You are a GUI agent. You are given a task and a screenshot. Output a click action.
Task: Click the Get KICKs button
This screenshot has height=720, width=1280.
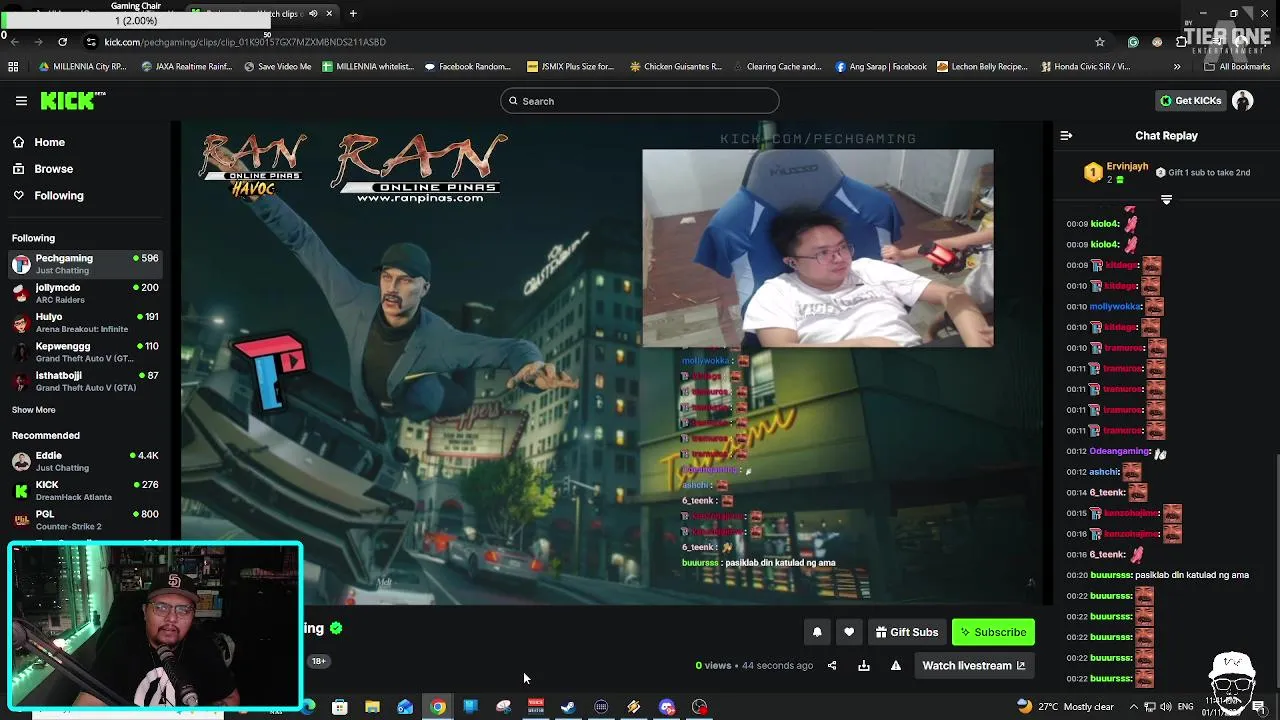pyautogui.click(x=1190, y=101)
